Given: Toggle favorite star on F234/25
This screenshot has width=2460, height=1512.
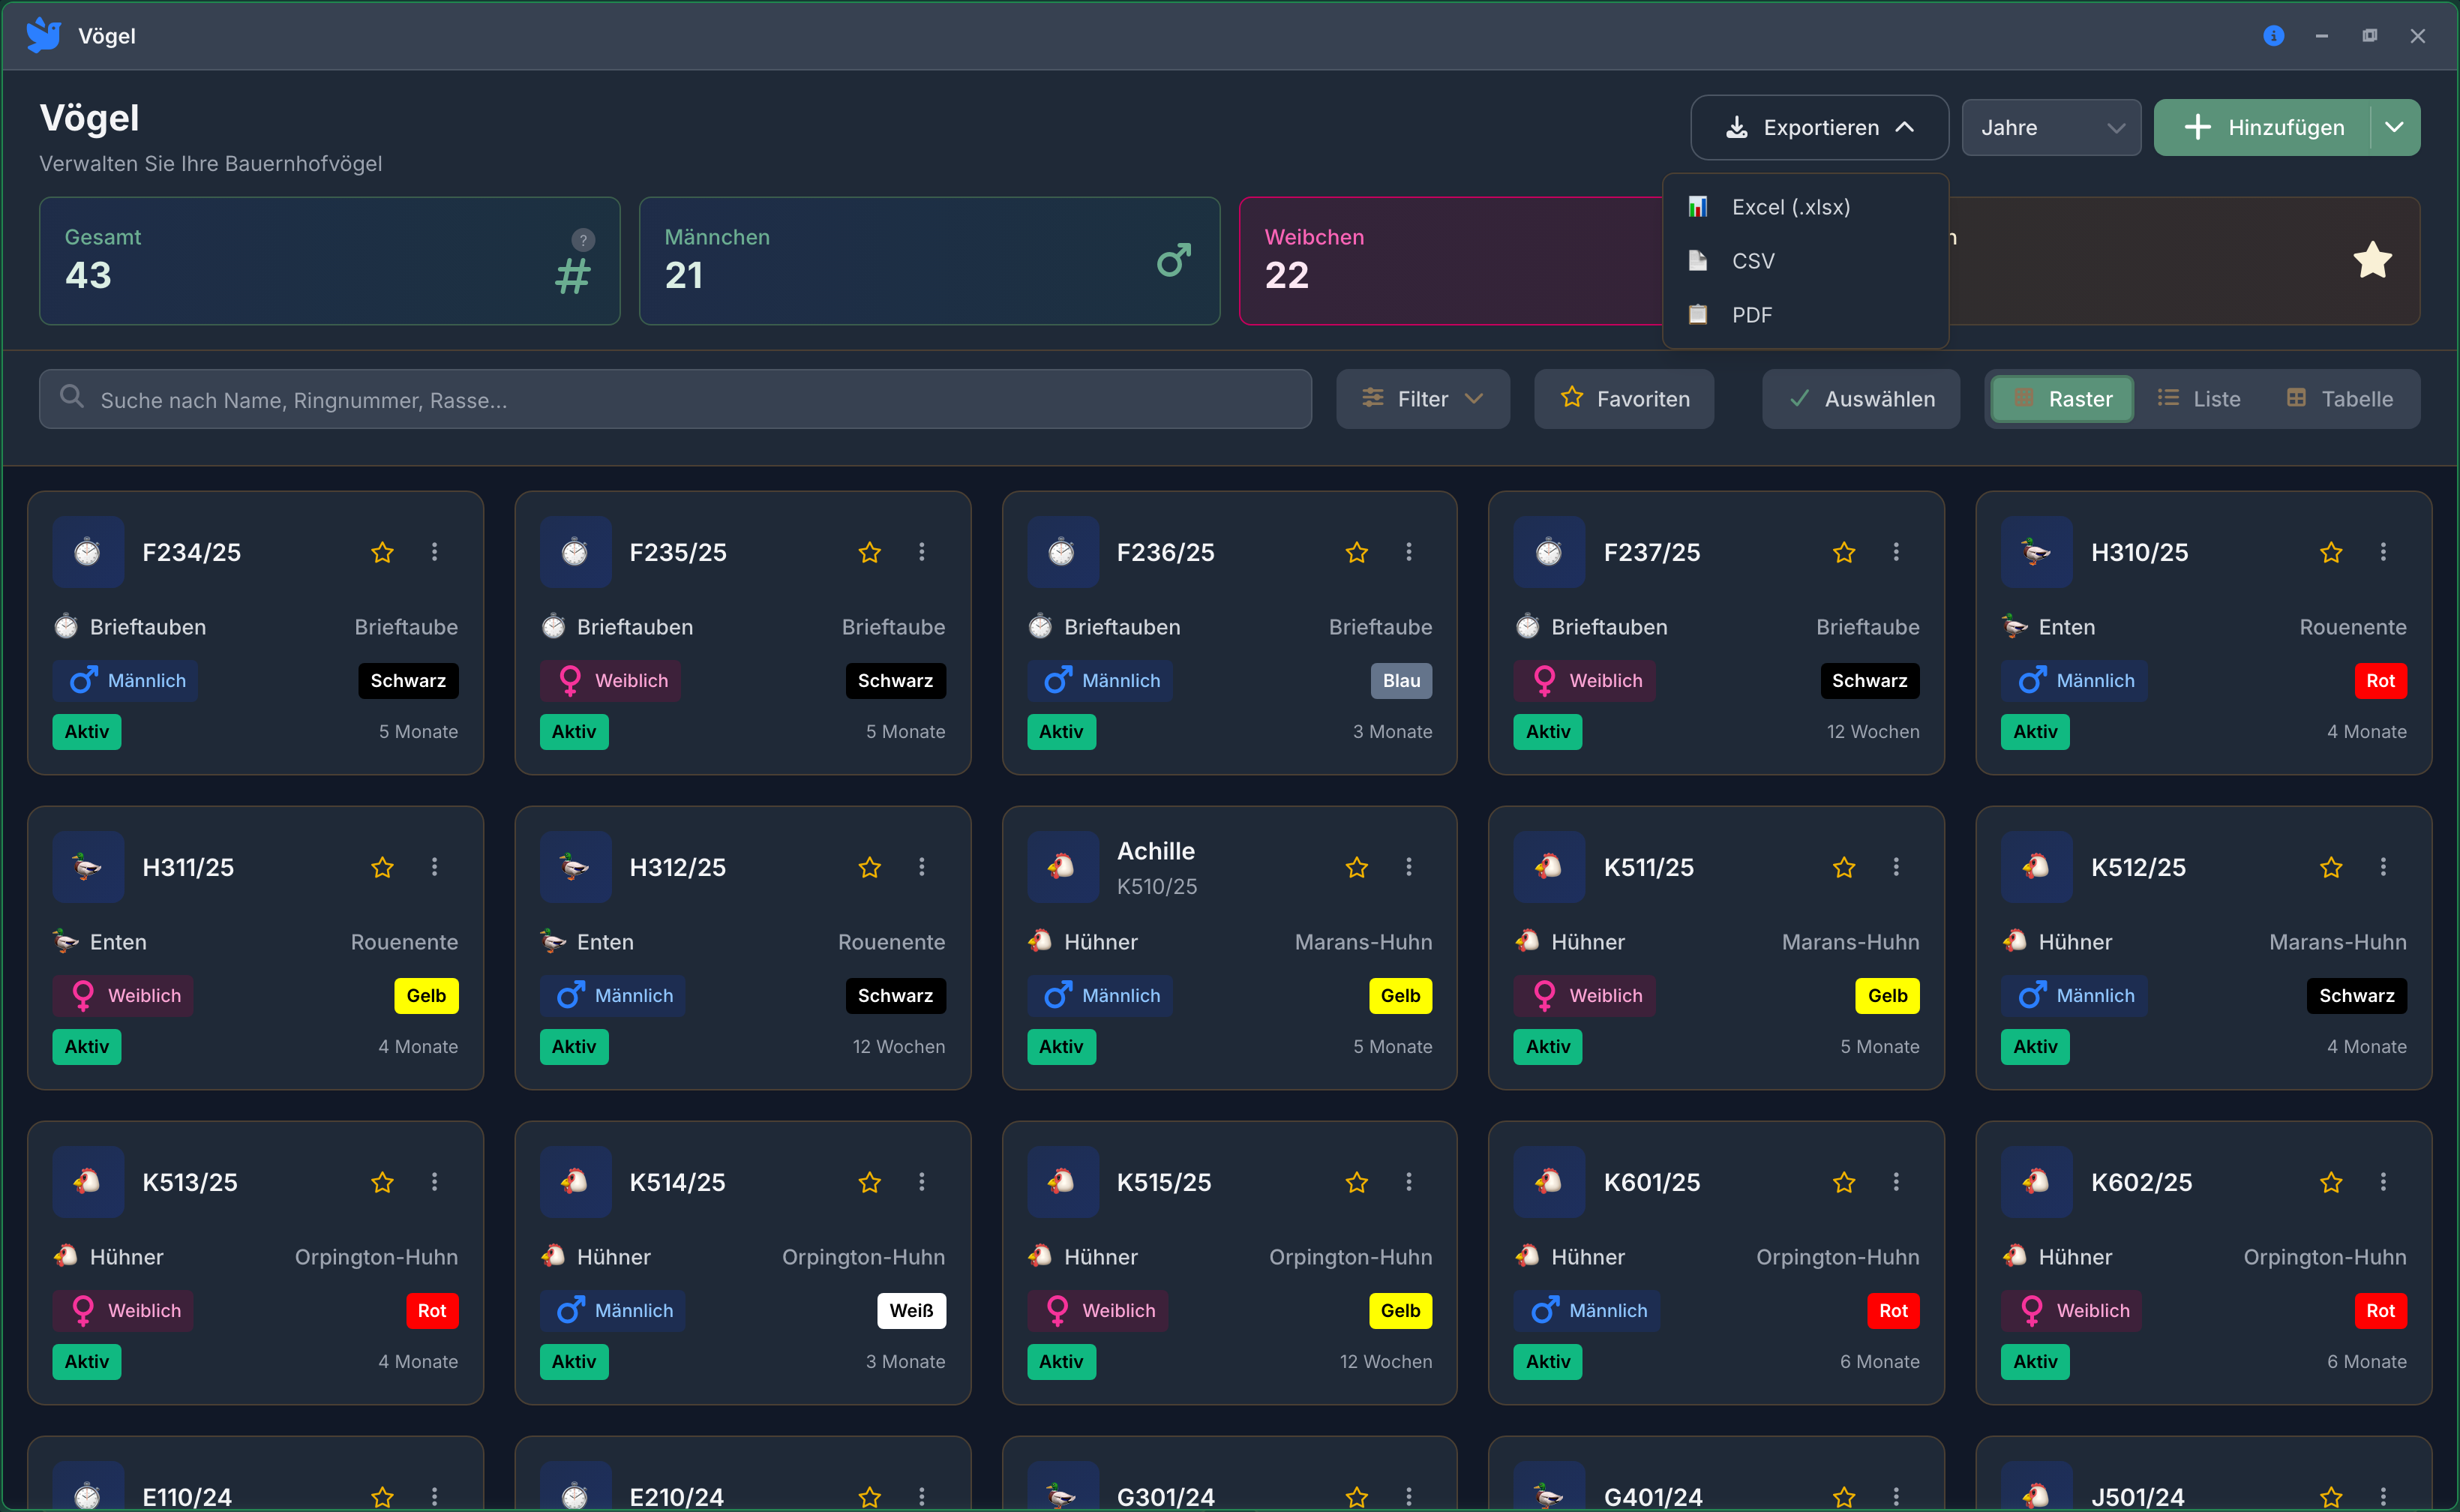Looking at the screenshot, I should (x=382, y=552).
